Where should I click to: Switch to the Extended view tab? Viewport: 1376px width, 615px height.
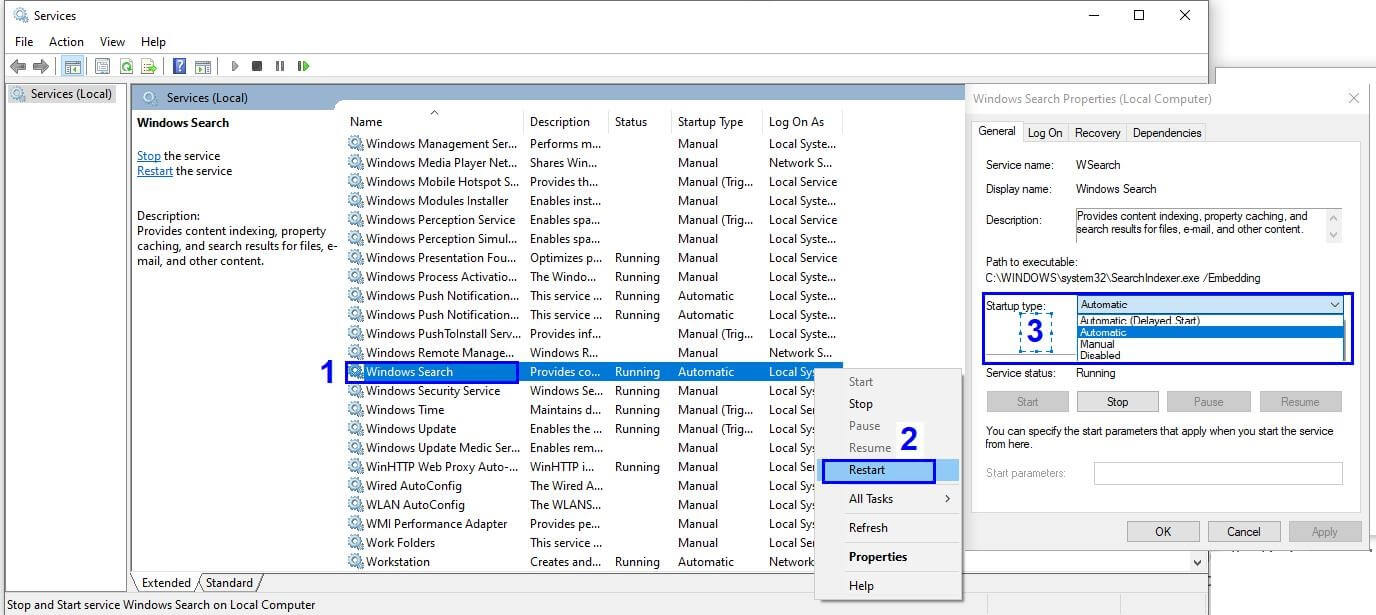tap(166, 583)
